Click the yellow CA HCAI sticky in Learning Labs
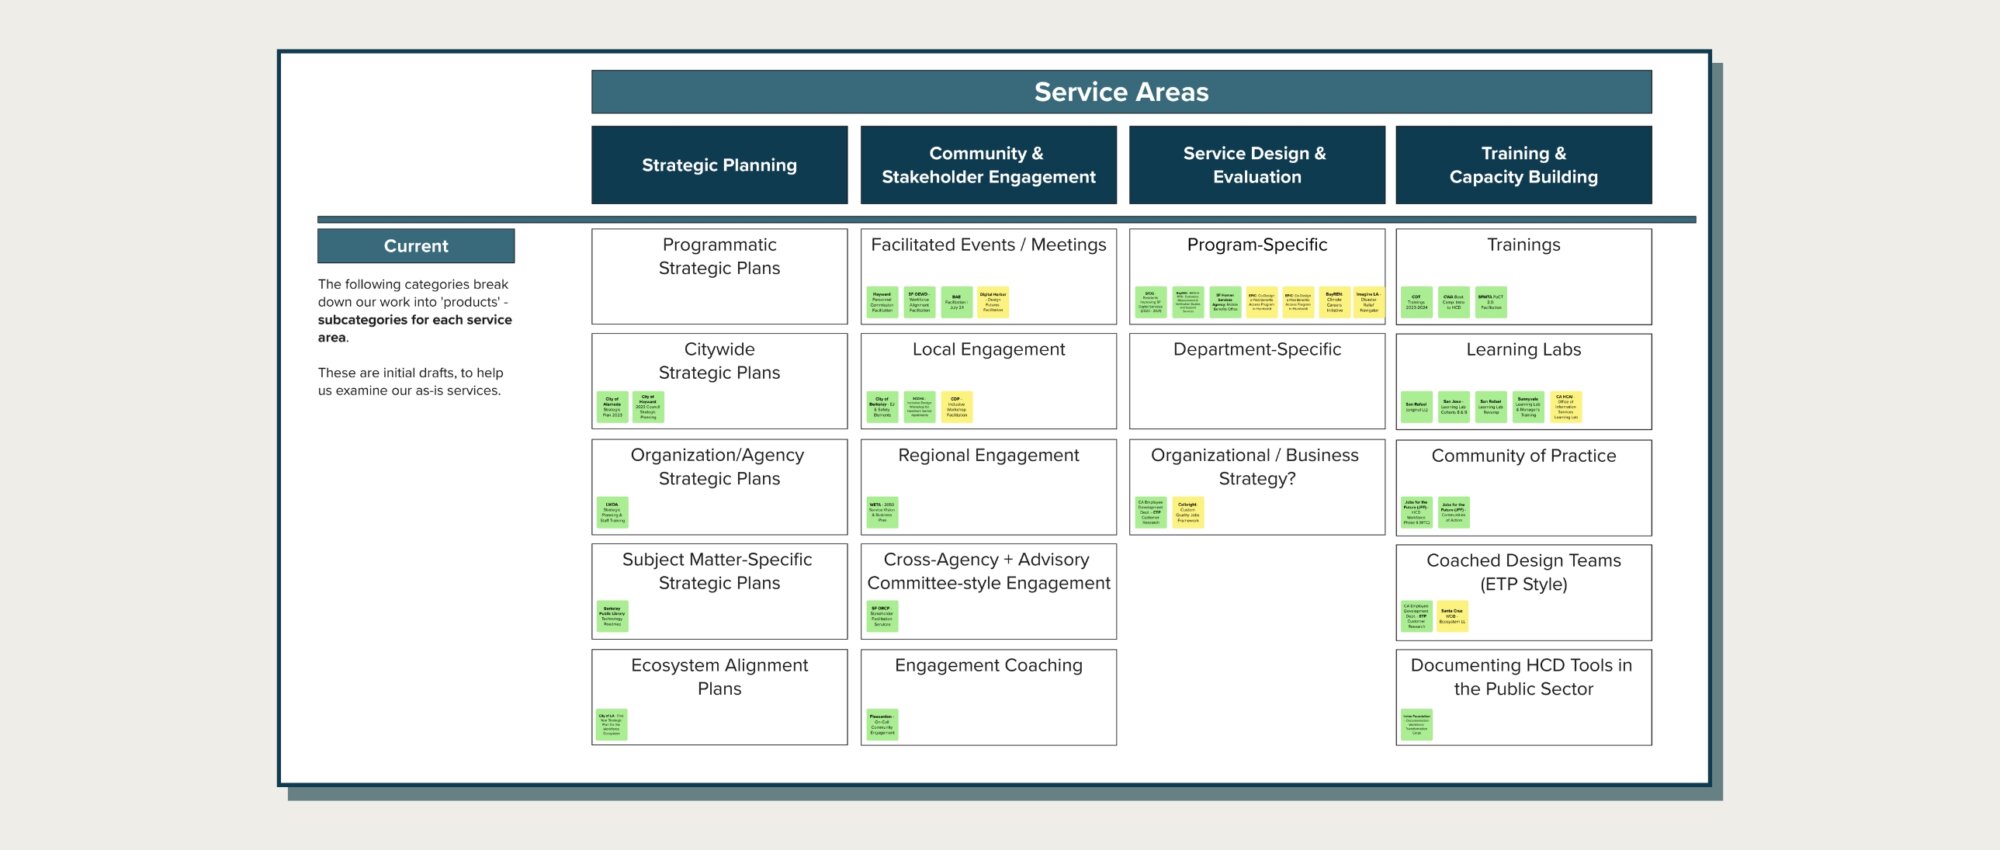The width and height of the screenshot is (2000, 850). click(x=1566, y=407)
